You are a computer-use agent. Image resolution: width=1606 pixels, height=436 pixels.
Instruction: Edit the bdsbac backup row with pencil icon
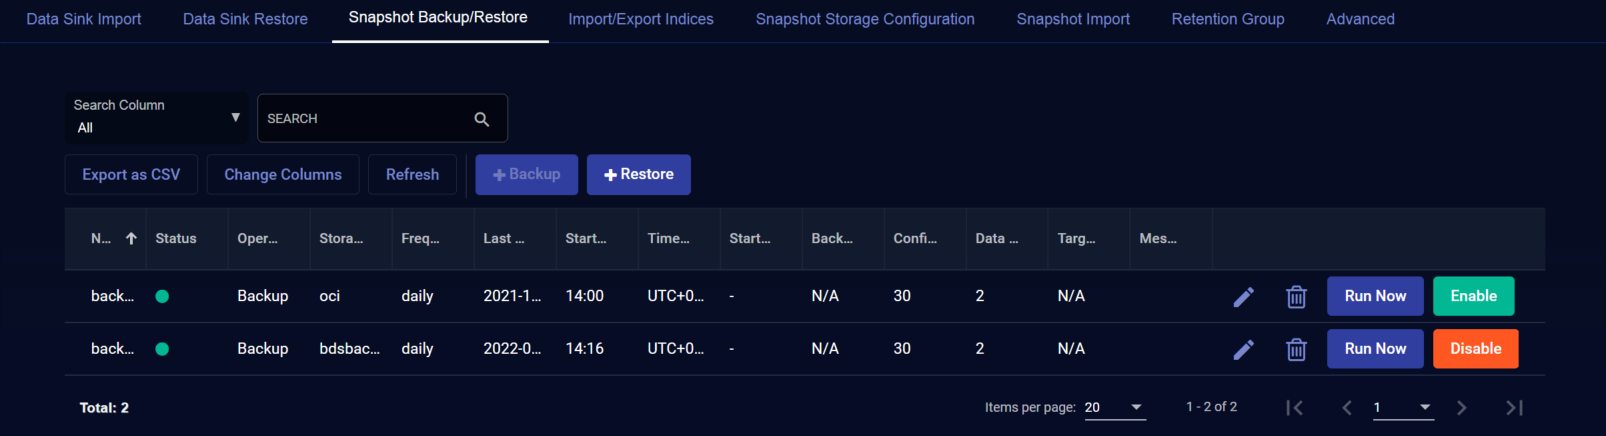pos(1243,349)
